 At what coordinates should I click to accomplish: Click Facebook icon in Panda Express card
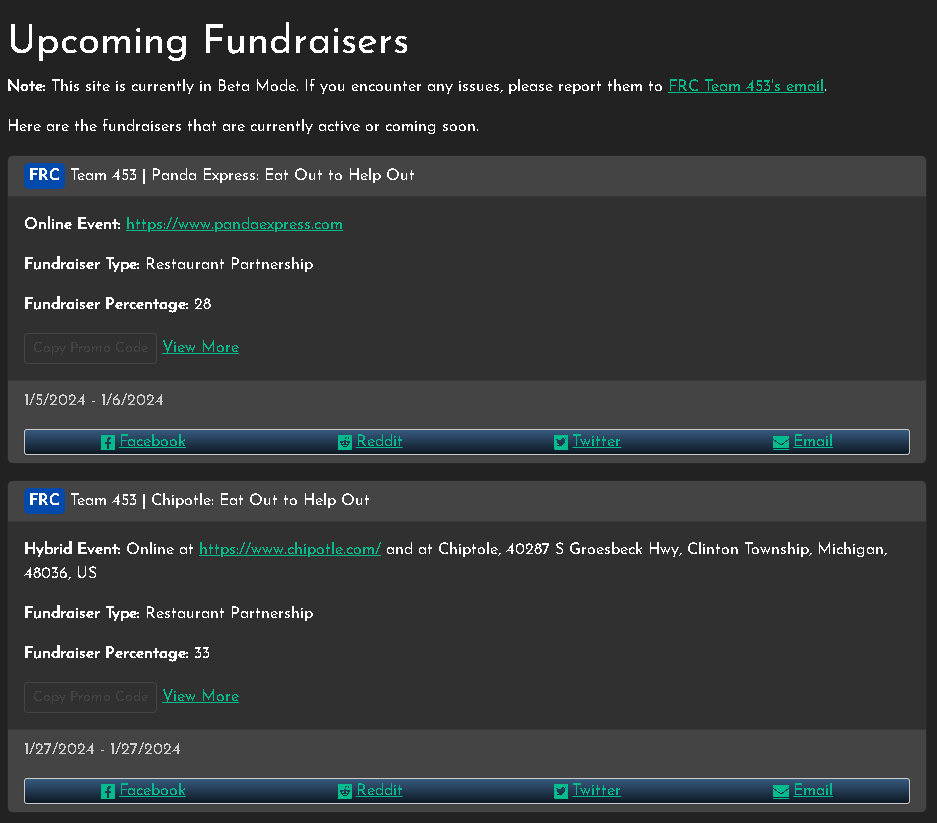coord(108,442)
